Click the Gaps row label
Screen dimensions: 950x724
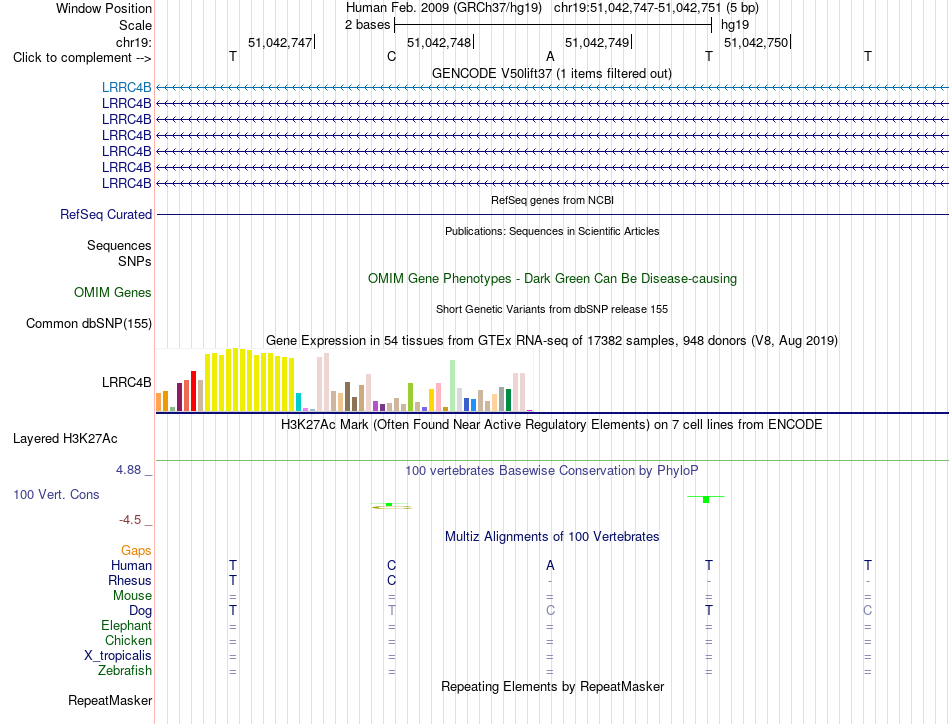136,550
